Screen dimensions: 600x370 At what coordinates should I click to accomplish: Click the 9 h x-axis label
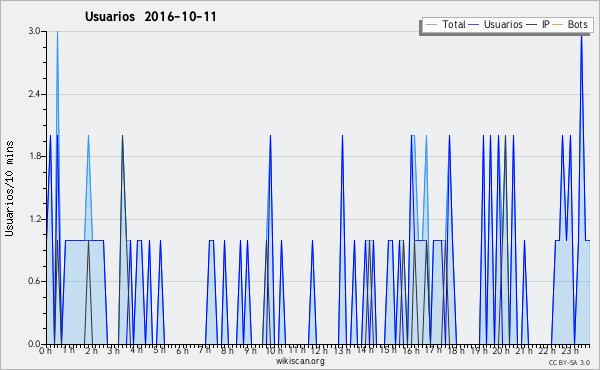click(x=250, y=351)
